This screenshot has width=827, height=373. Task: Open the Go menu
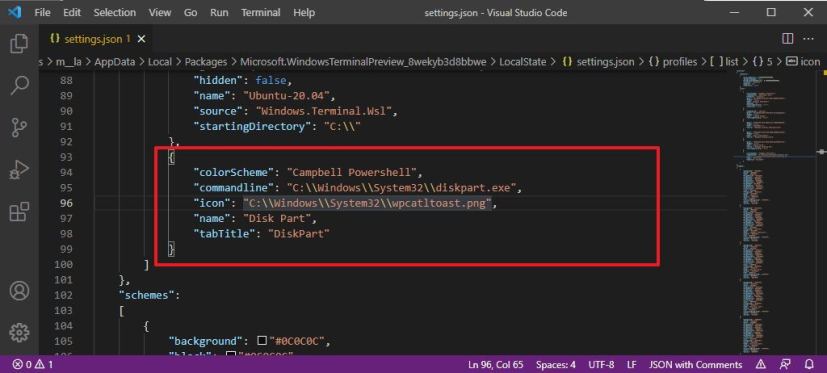click(x=190, y=13)
